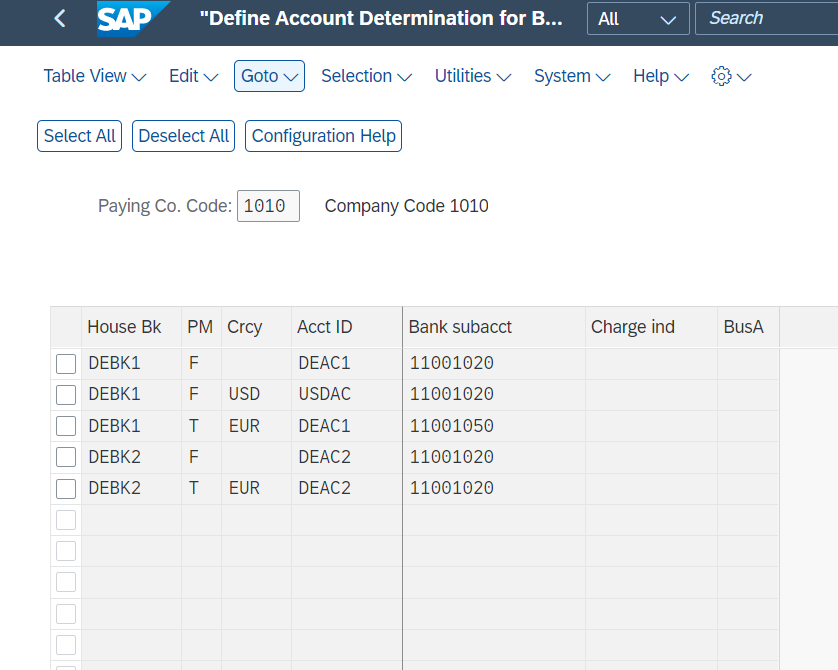Open the Goto menu

[269, 76]
